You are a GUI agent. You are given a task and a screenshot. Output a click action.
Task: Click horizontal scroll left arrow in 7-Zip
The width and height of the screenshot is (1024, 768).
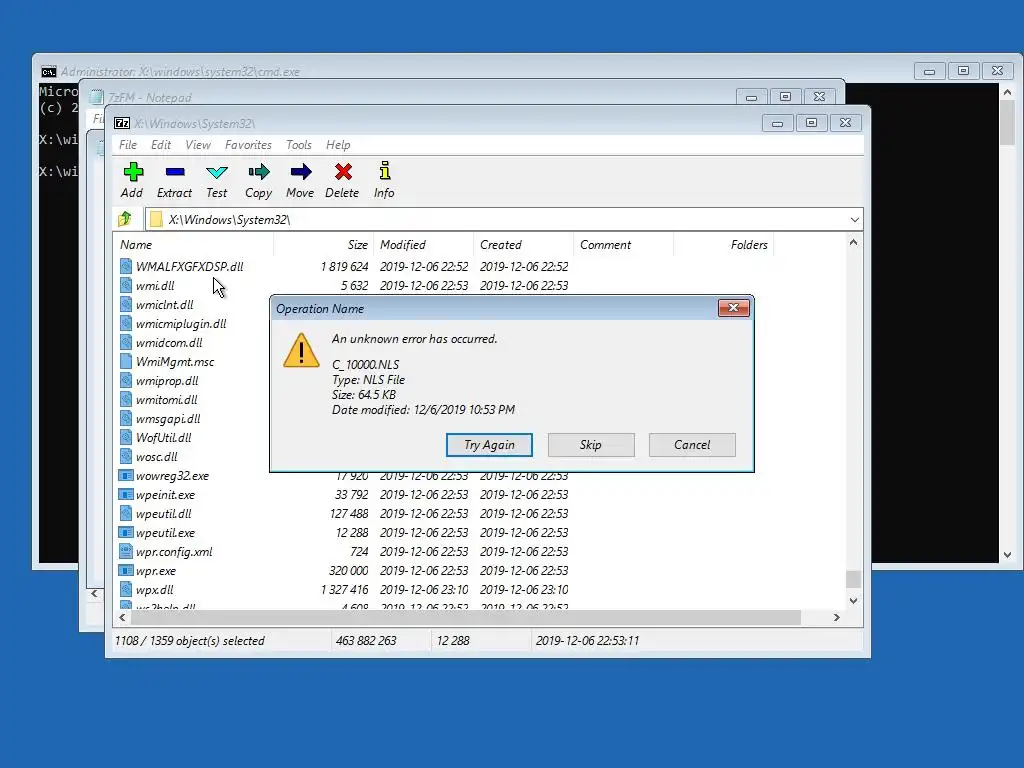(x=122, y=617)
